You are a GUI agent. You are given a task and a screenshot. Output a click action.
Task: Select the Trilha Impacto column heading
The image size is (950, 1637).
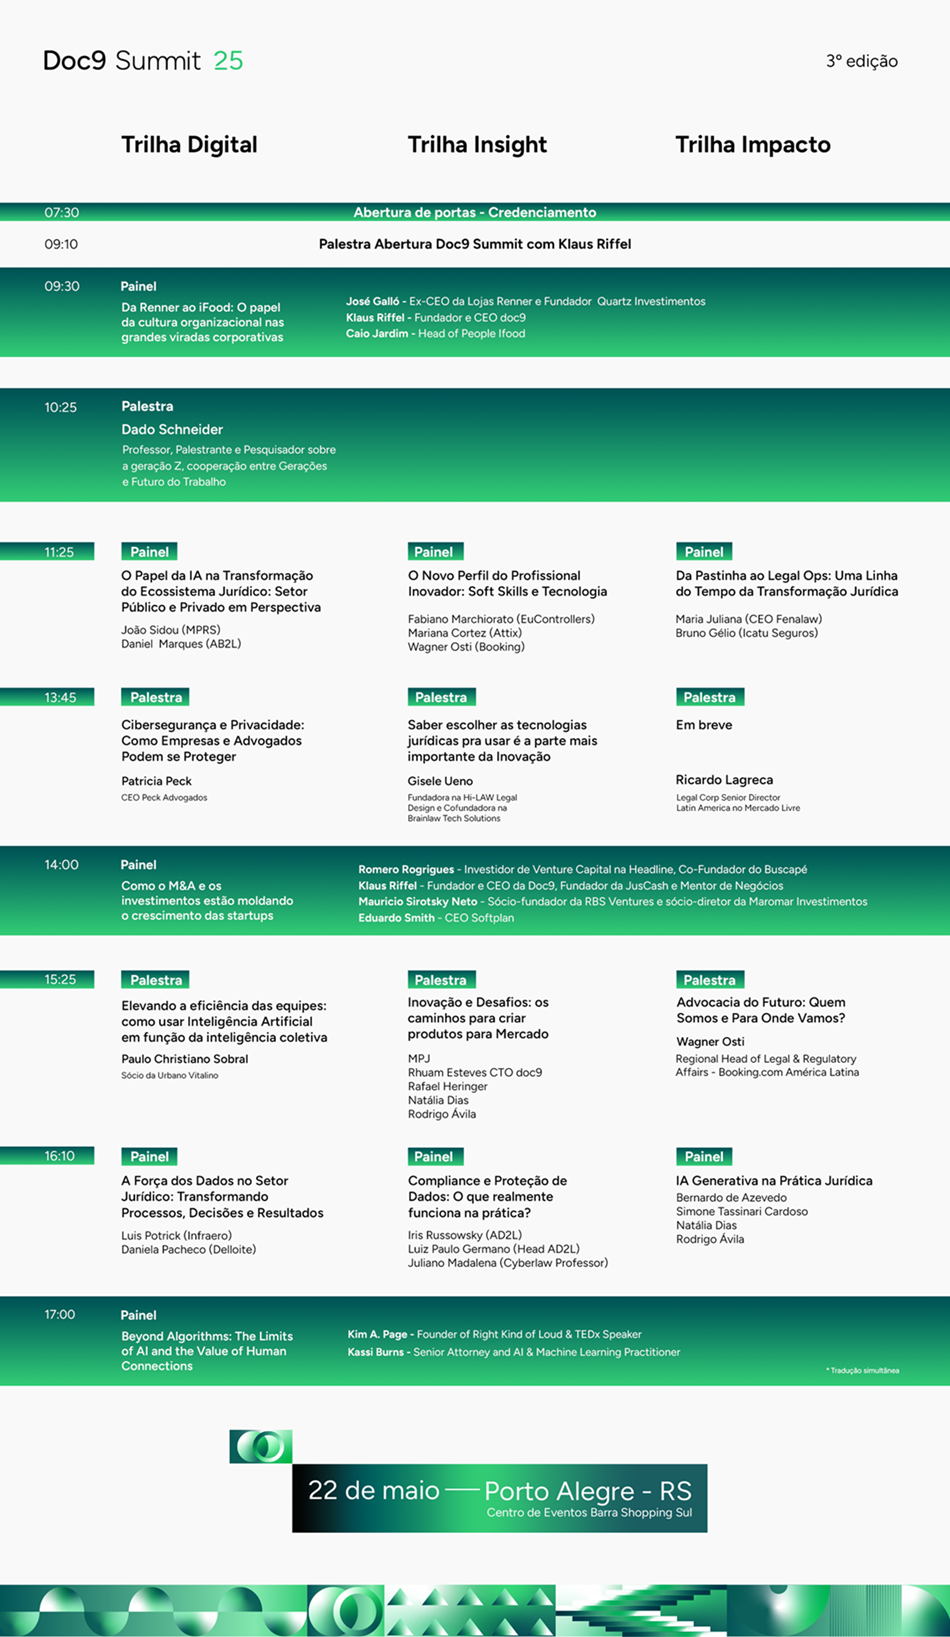pos(753,145)
